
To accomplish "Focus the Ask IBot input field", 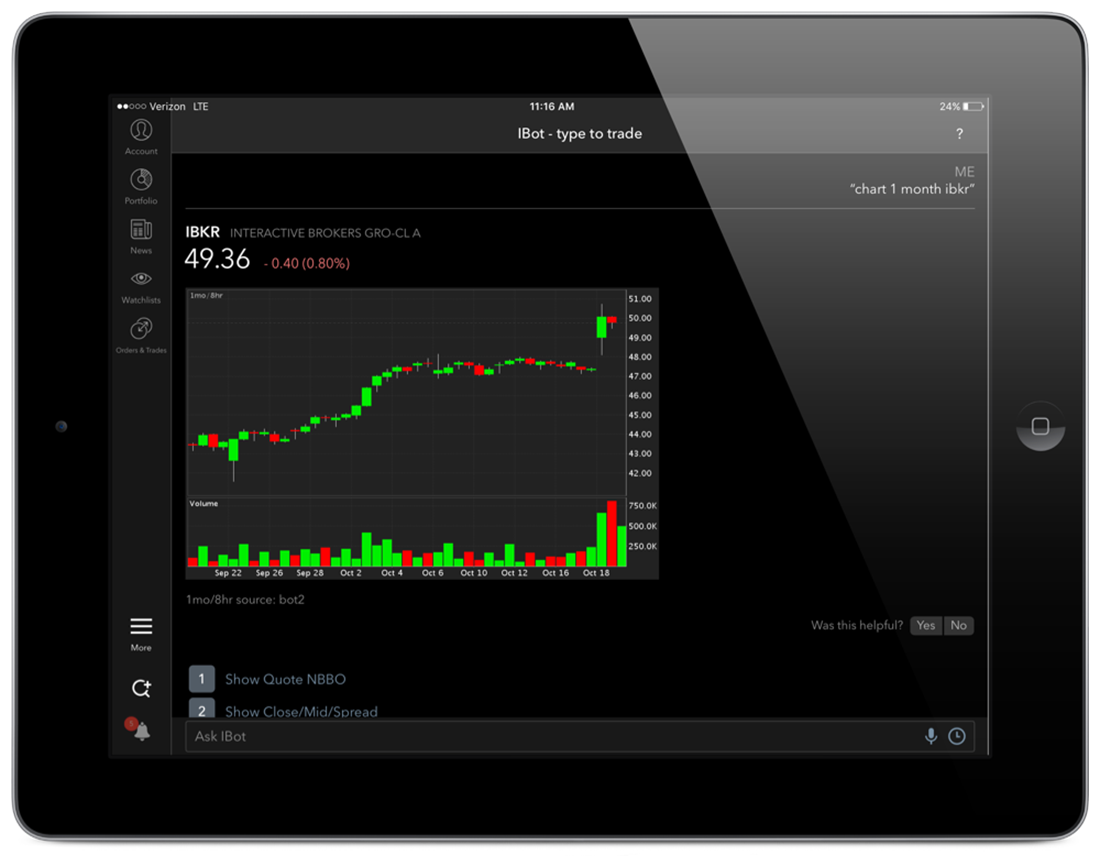I will coord(579,736).
